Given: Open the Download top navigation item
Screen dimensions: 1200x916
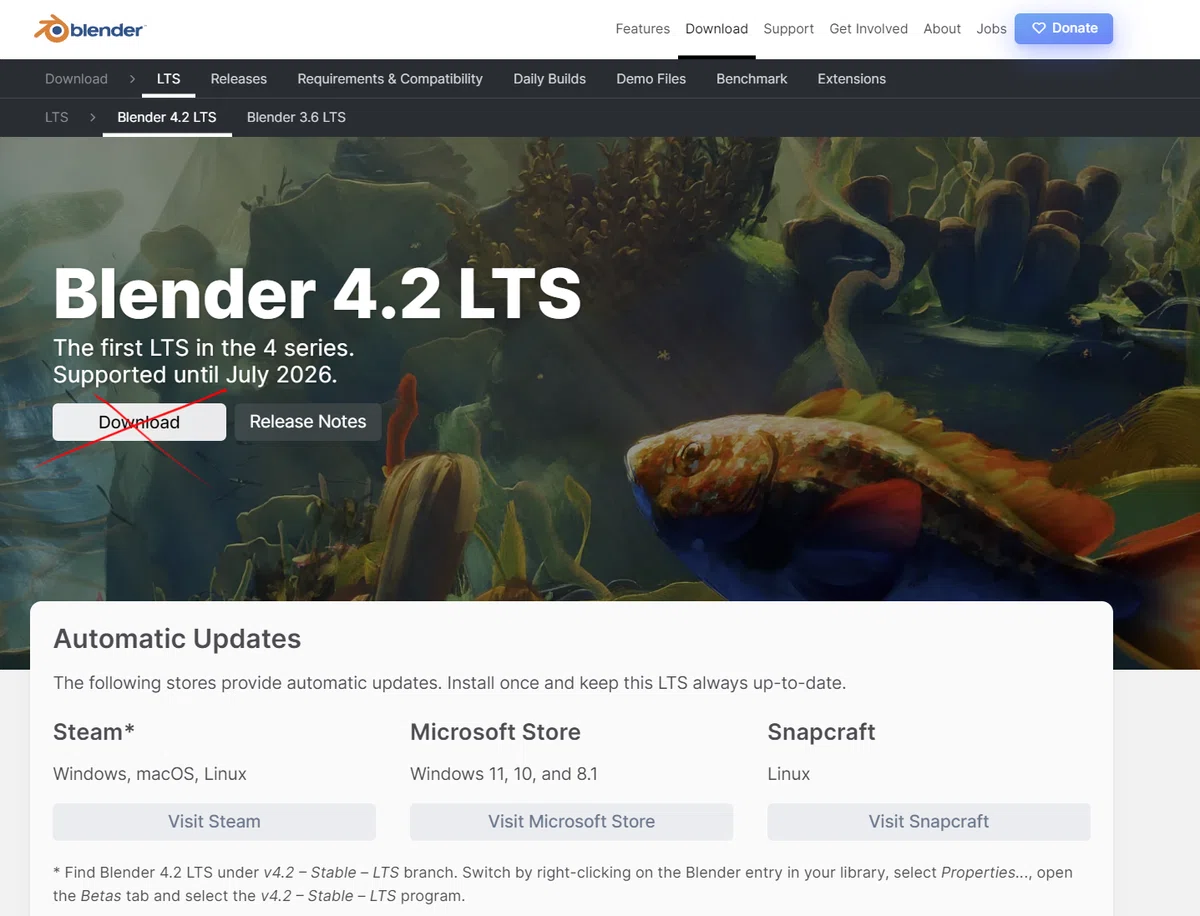Looking at the screenshot, I should [x=716, y=29].
